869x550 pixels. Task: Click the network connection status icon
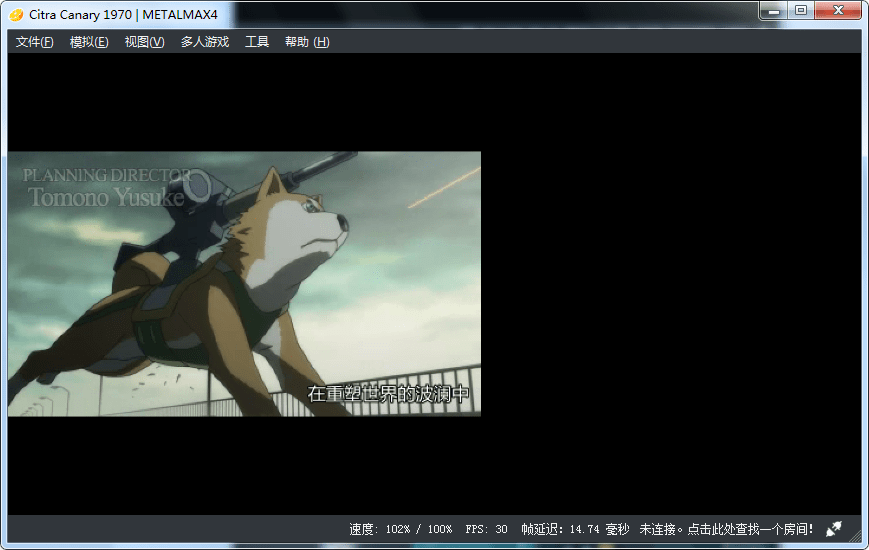[833, 529]
